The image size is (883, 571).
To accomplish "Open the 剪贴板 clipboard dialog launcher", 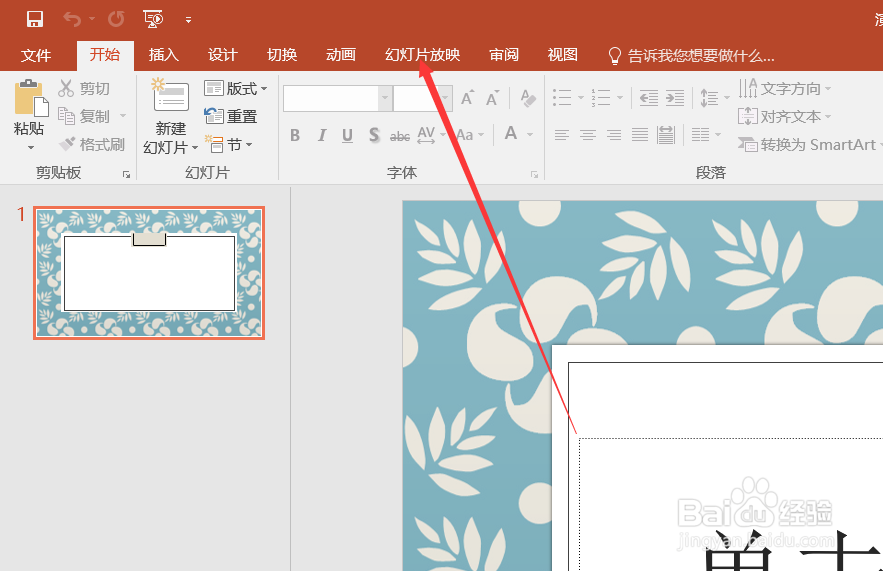I will coord(127,175).
